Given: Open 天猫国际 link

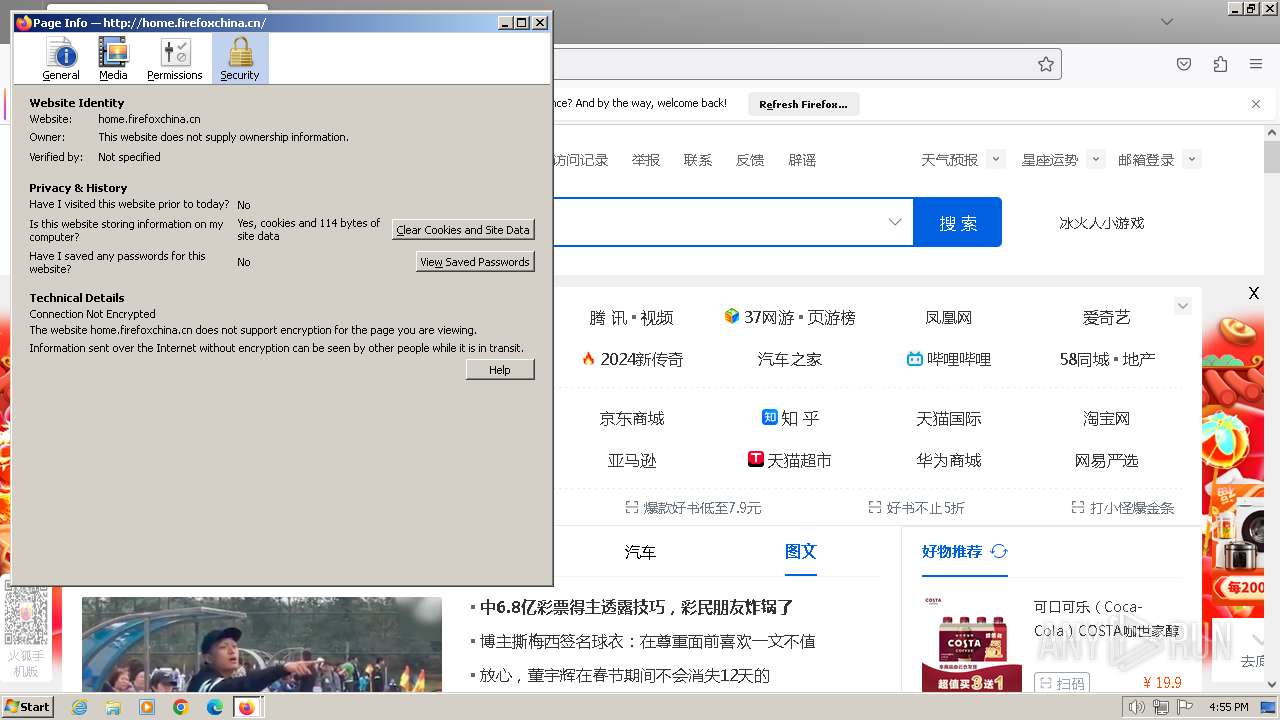Looking at the screenshot, I should point(949,419).
